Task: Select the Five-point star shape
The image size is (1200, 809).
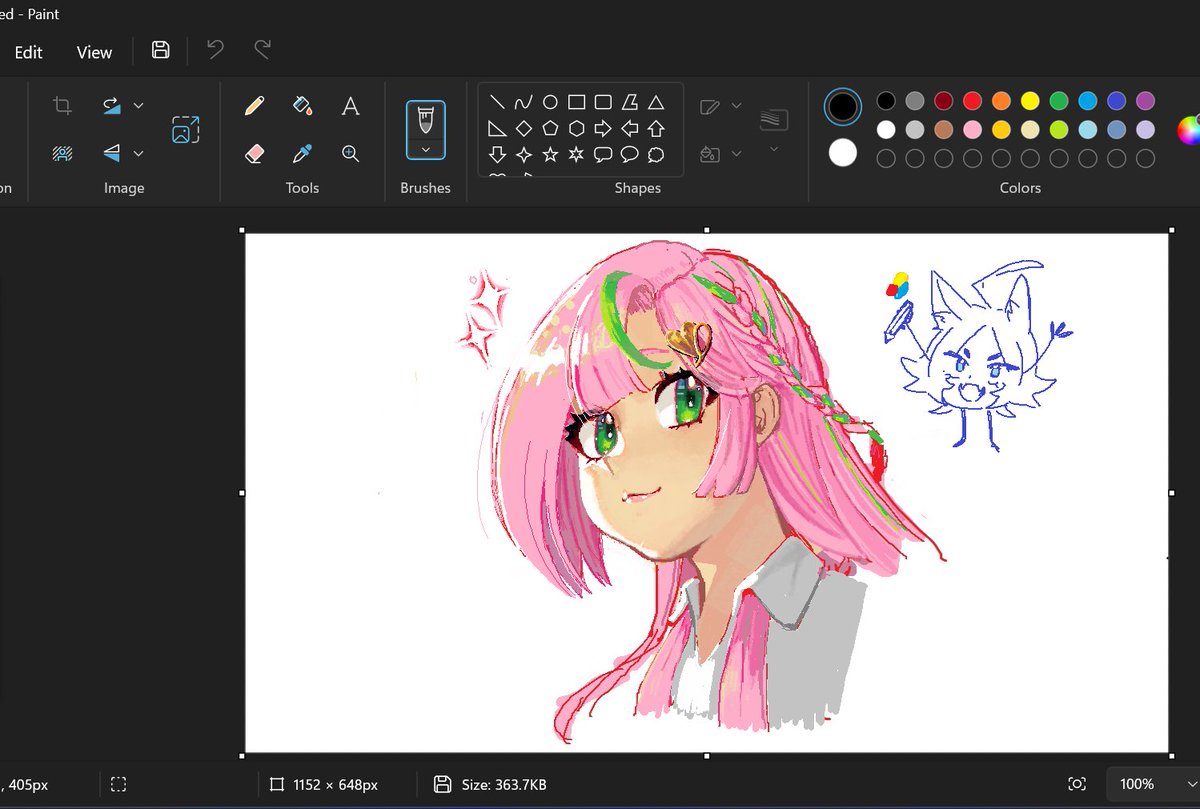Action: coord(550,155)
